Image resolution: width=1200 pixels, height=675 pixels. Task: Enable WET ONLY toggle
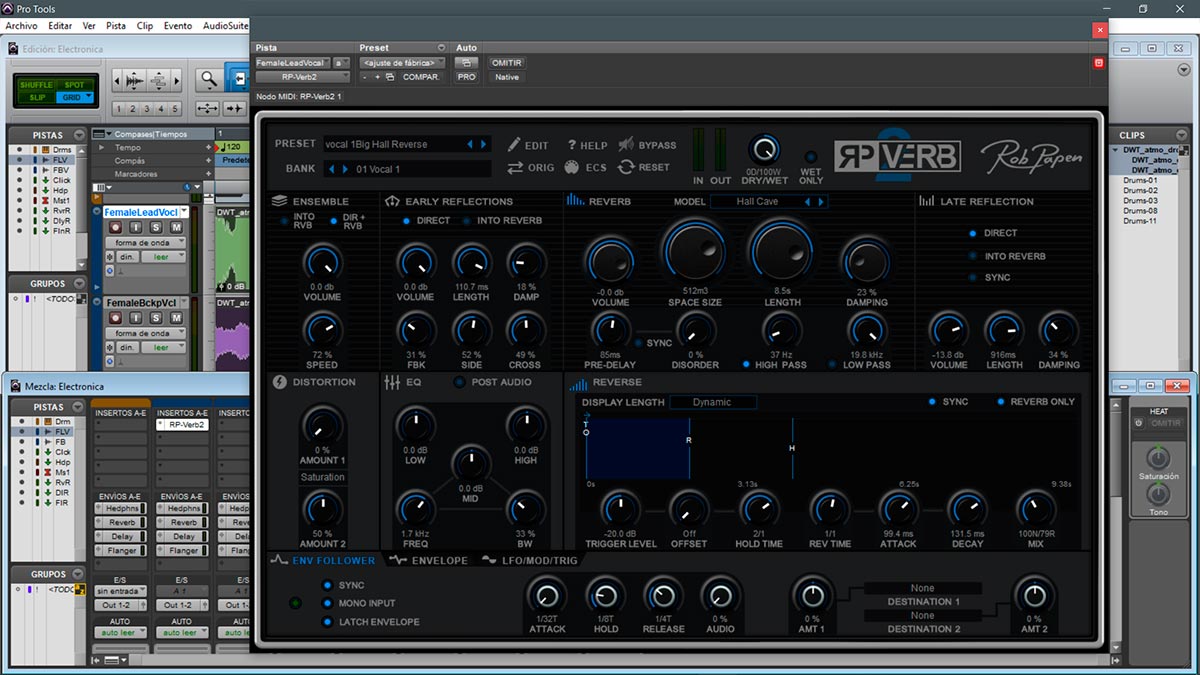tap(811, 157)
